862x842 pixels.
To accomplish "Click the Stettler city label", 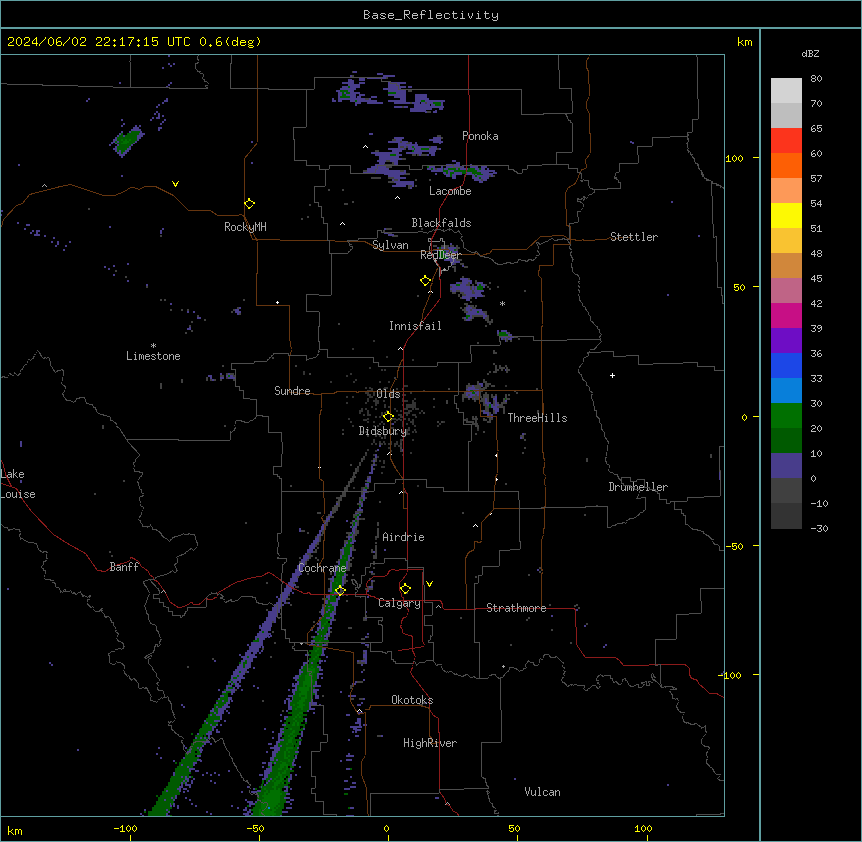I will tap(634, 237).
